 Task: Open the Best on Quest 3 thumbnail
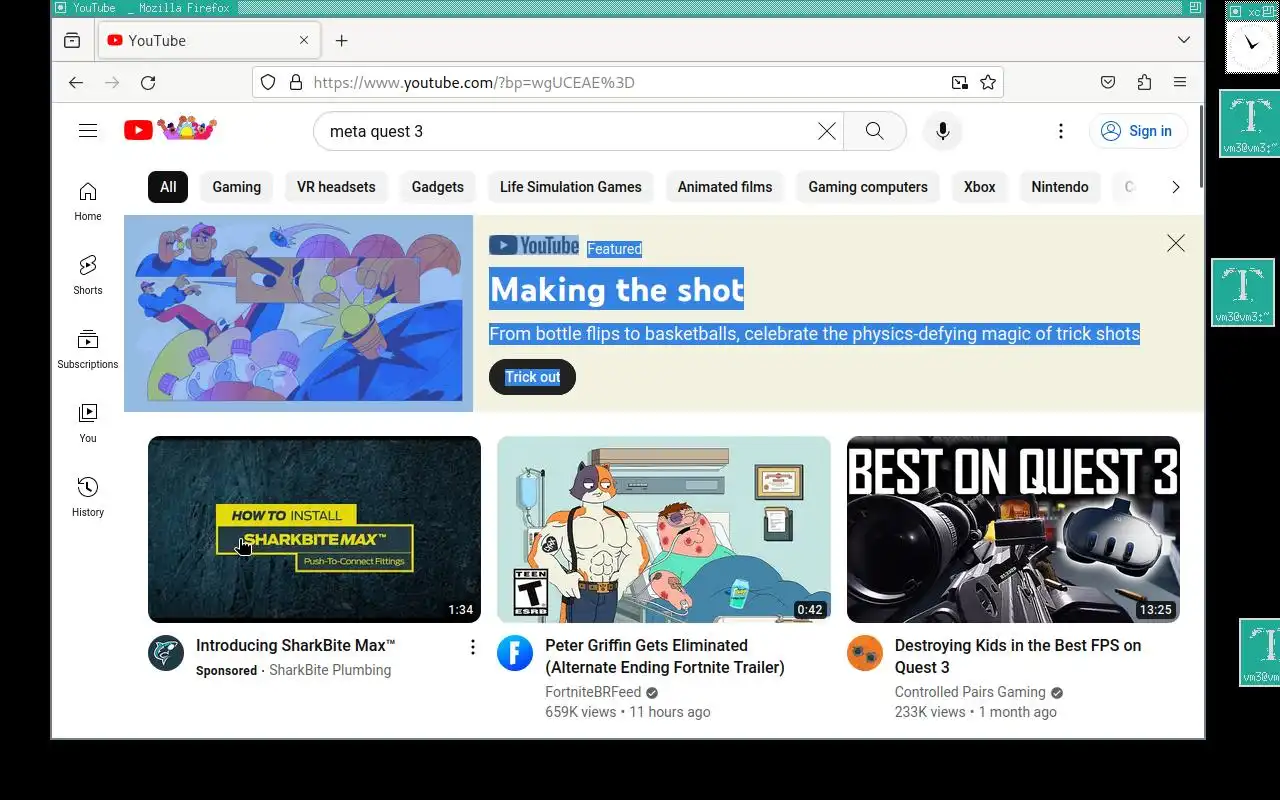point(1013,529)
